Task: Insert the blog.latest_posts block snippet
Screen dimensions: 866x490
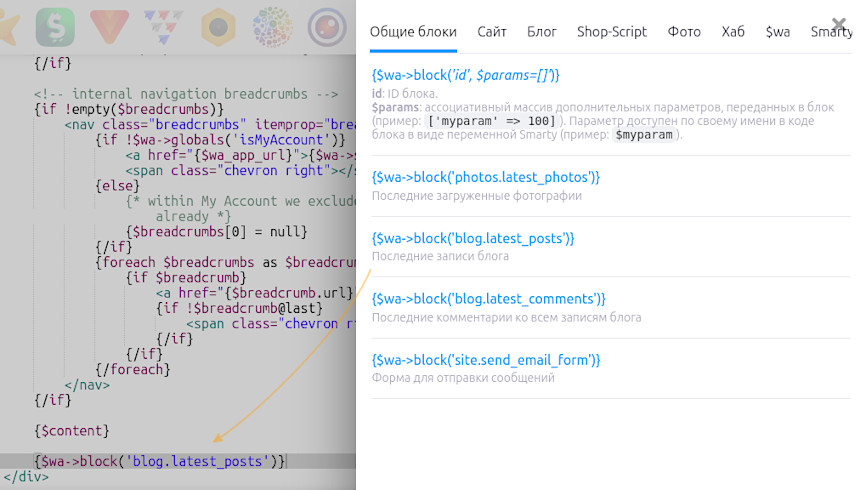Action: tap(473, 238)
